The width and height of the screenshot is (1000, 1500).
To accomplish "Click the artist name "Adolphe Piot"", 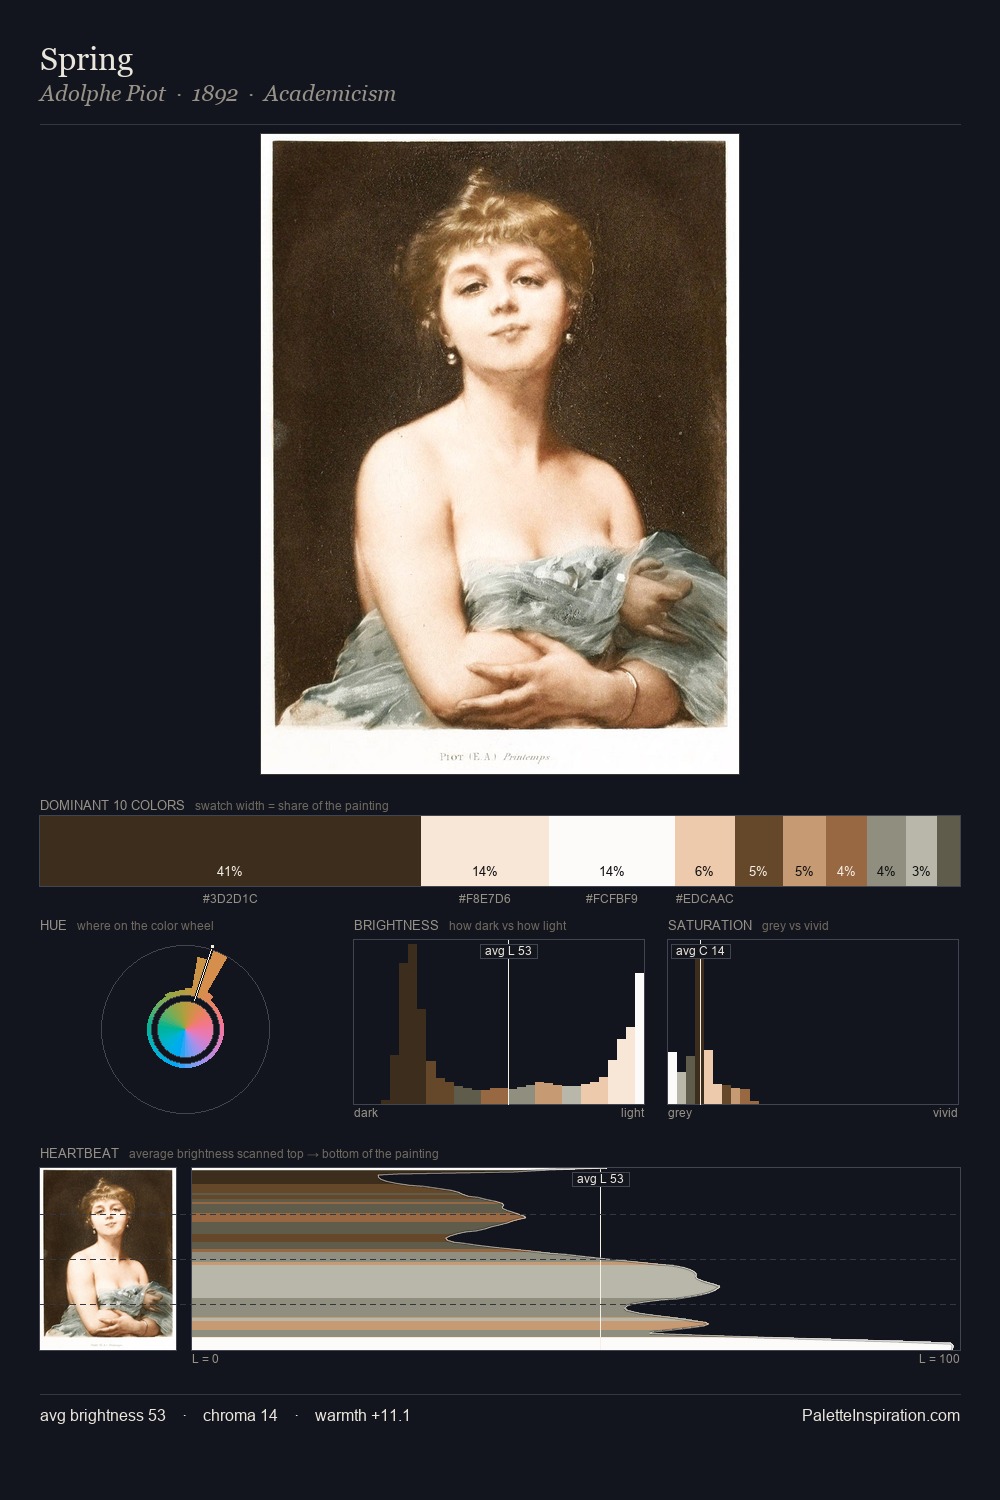I will [x=102, y=94].
